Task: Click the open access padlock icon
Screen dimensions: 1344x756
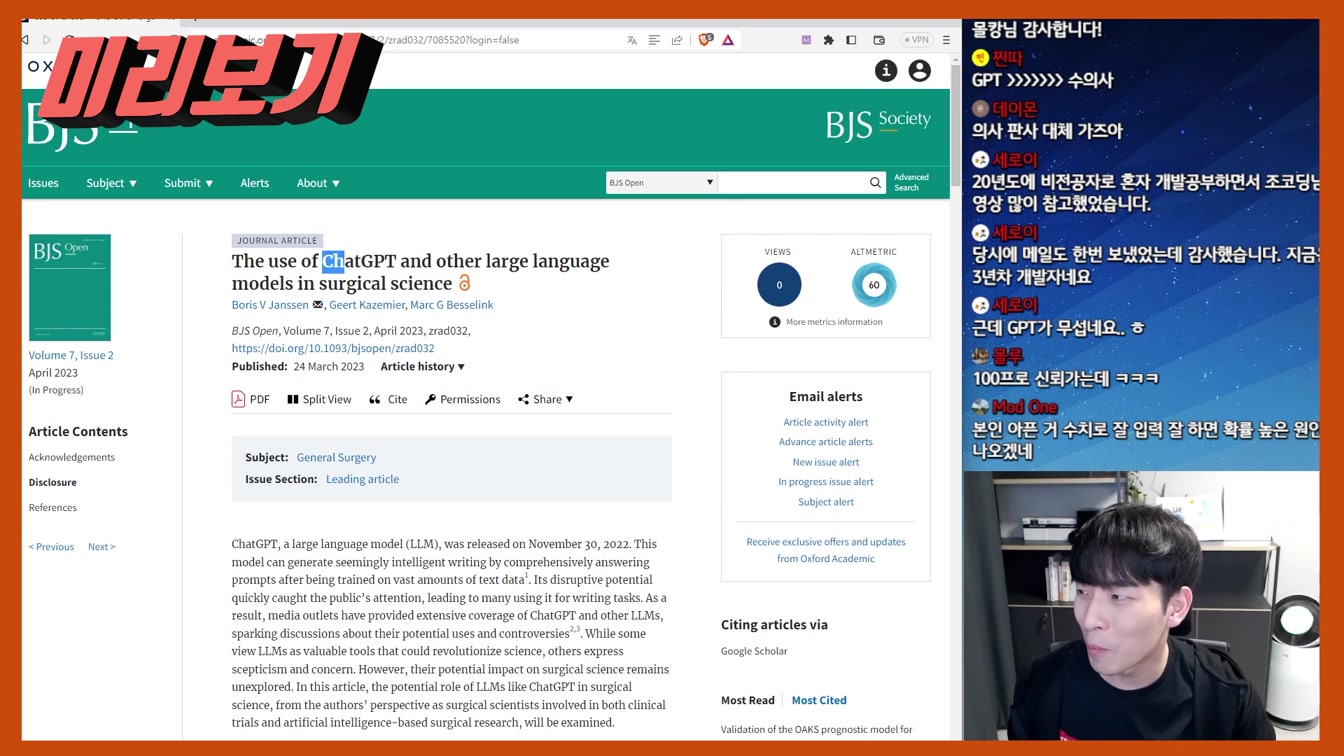Action: [465, 283]
